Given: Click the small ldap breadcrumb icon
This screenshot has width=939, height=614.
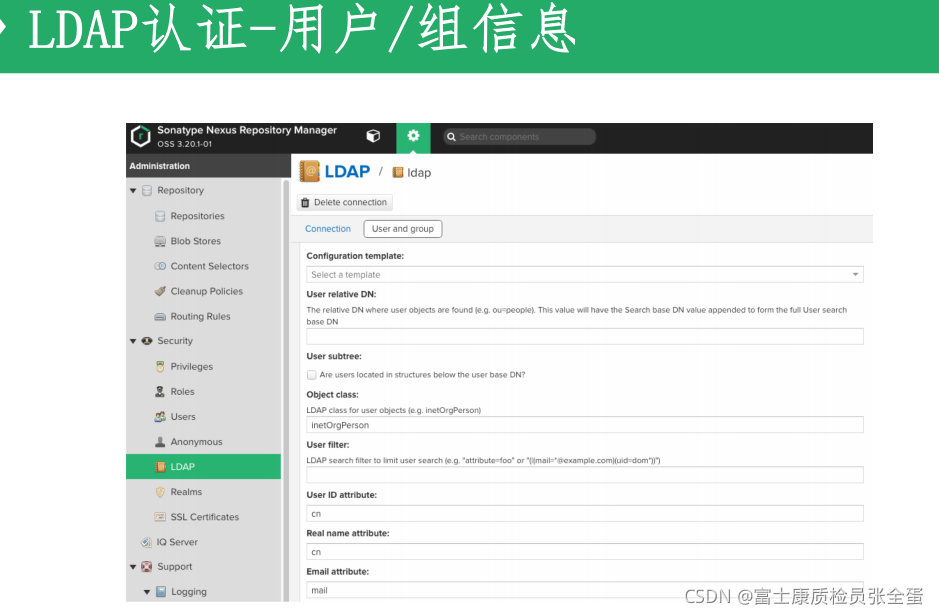Looking at the screenshot, I should click(398, 173).
